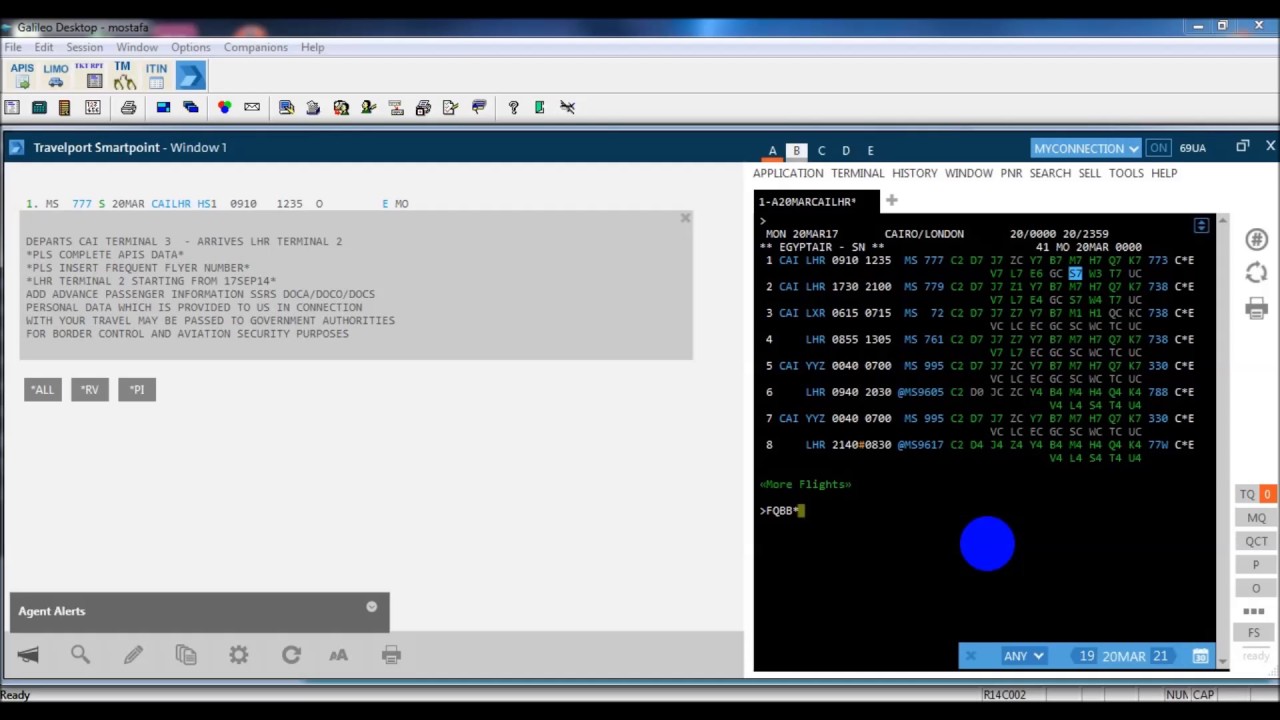Go to previous day 19
The height and width of the screenshot is (720, 1280).
coord(1086,656)
